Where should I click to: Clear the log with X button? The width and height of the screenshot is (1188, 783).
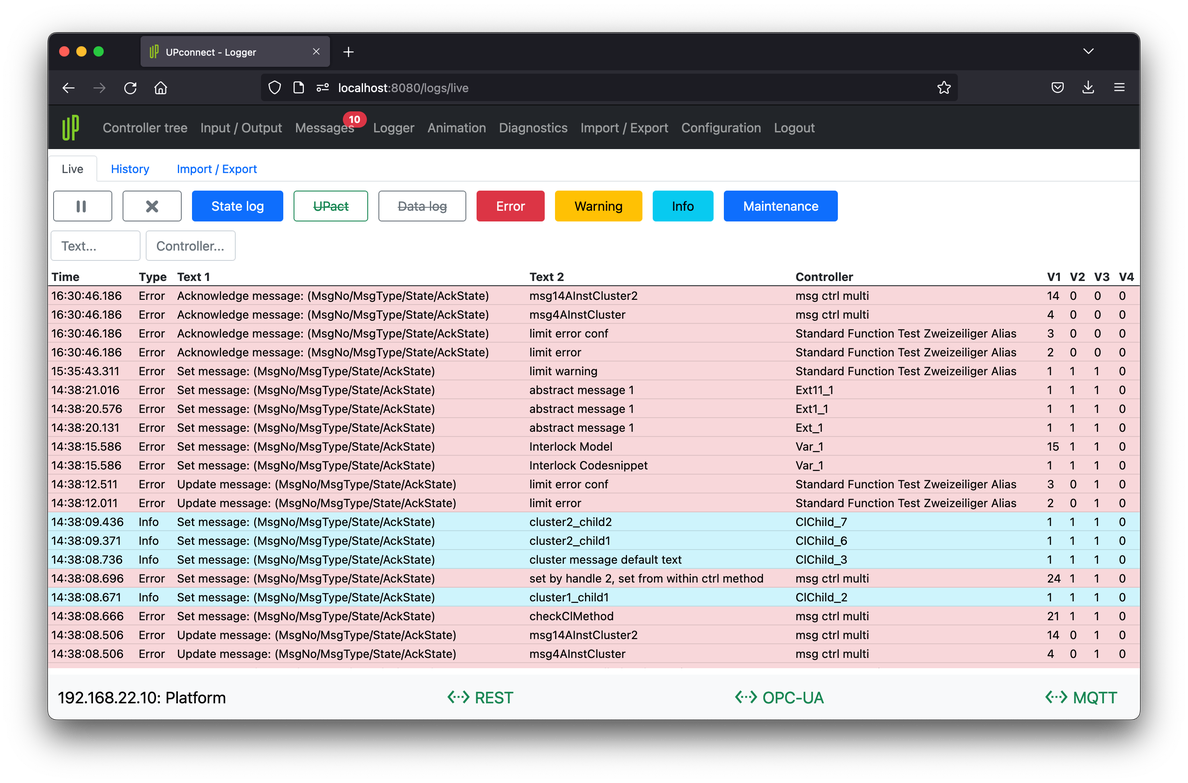pyautogui.click(x=152, y=206)
